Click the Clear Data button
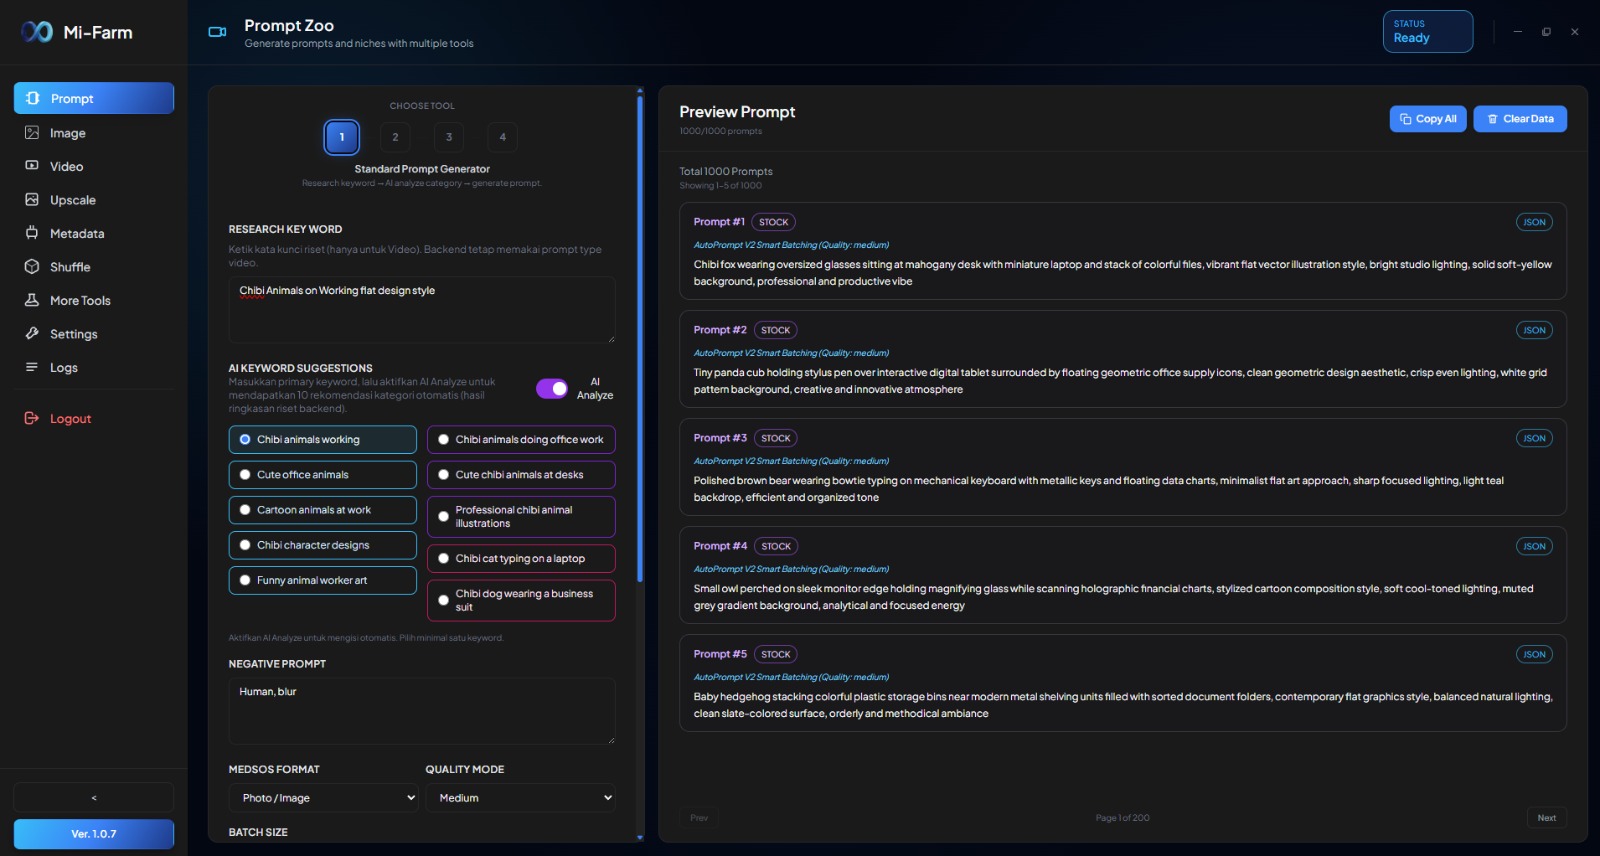Viewport: 1600px width, 856px height. pyautogui.click(x=1520, y=119)
